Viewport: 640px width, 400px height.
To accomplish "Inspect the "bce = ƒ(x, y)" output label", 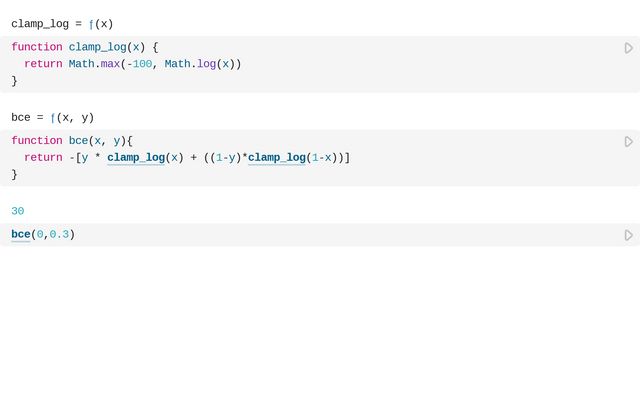I will tap(52, 118).
